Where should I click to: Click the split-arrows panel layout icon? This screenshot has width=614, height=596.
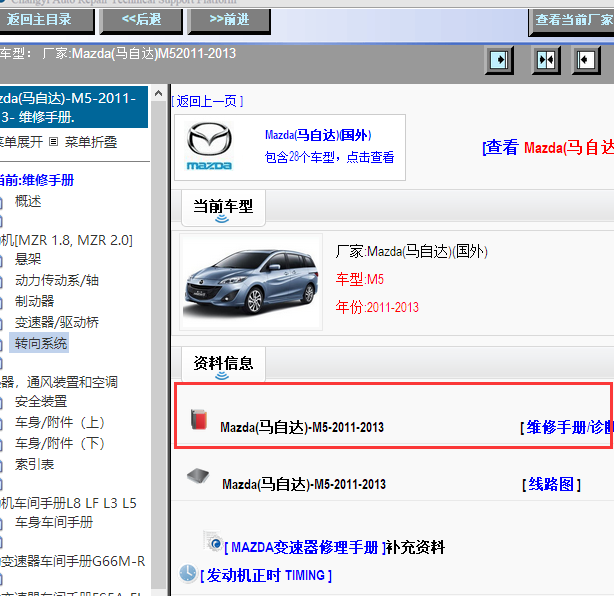(x=546, y=60)
